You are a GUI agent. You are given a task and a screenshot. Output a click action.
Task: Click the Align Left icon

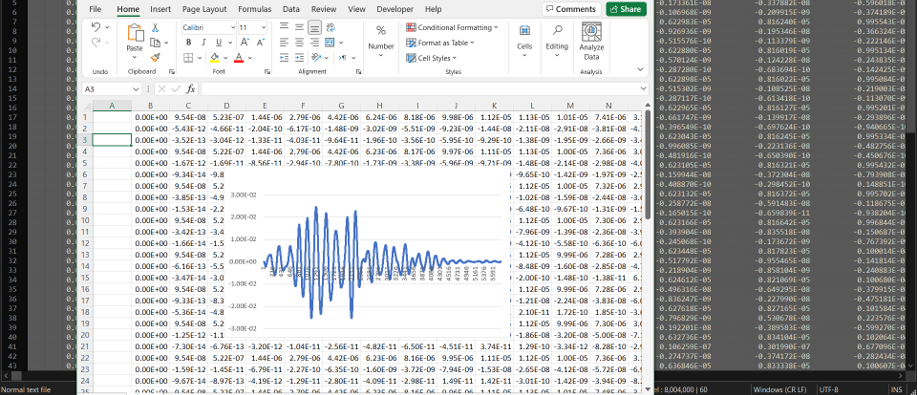[x=284, y=42]
